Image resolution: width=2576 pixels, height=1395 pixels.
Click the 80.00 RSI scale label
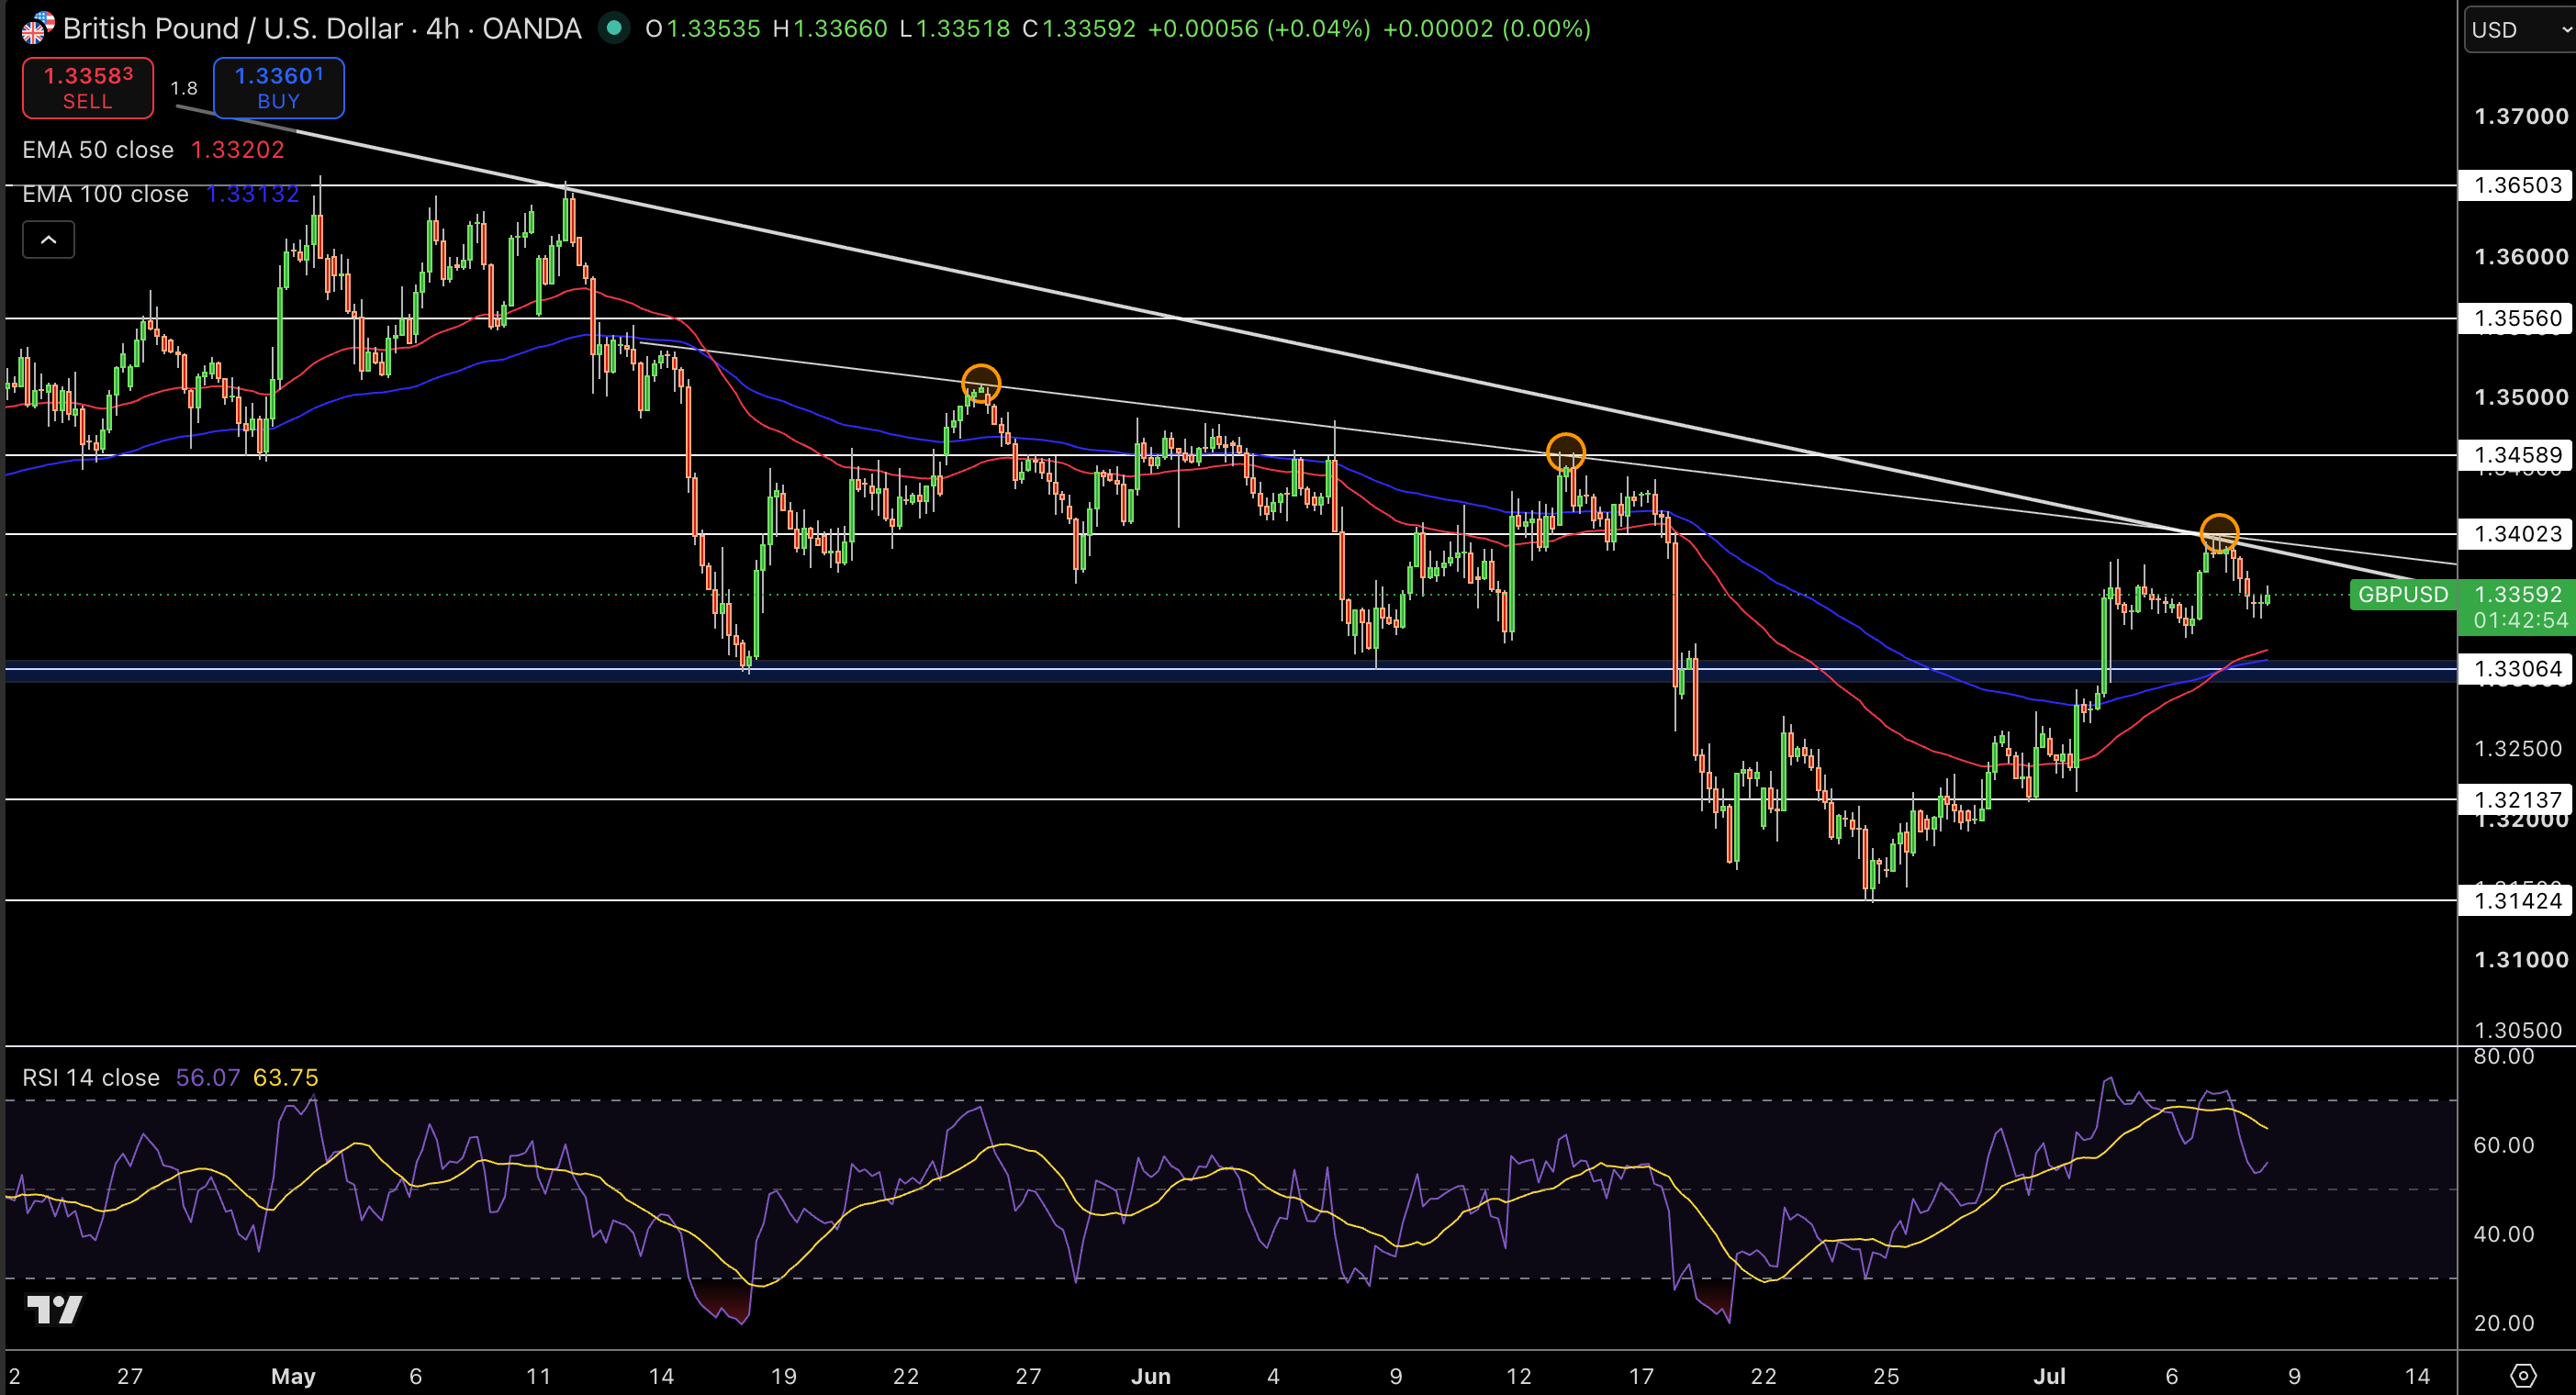[2503, 1056]
